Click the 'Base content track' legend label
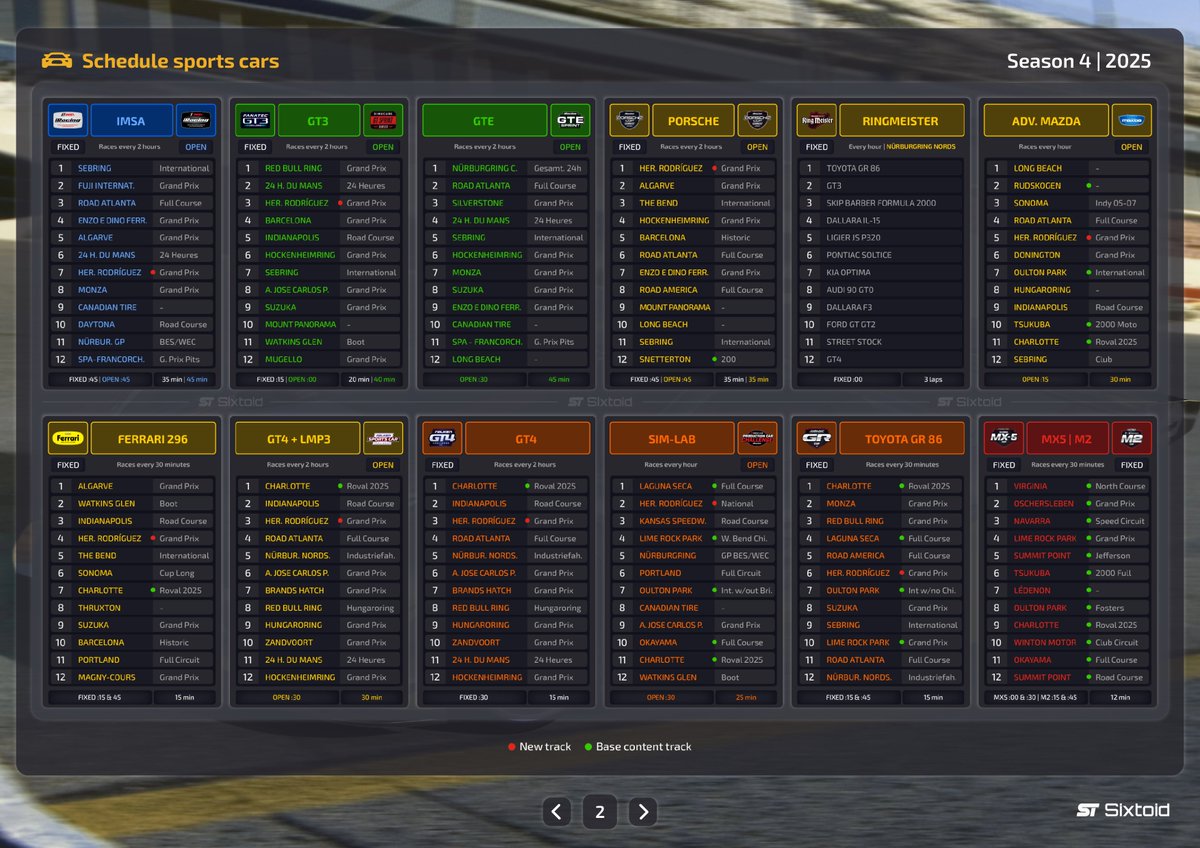The image size is (1200, 848). click(x=643, y=746)
